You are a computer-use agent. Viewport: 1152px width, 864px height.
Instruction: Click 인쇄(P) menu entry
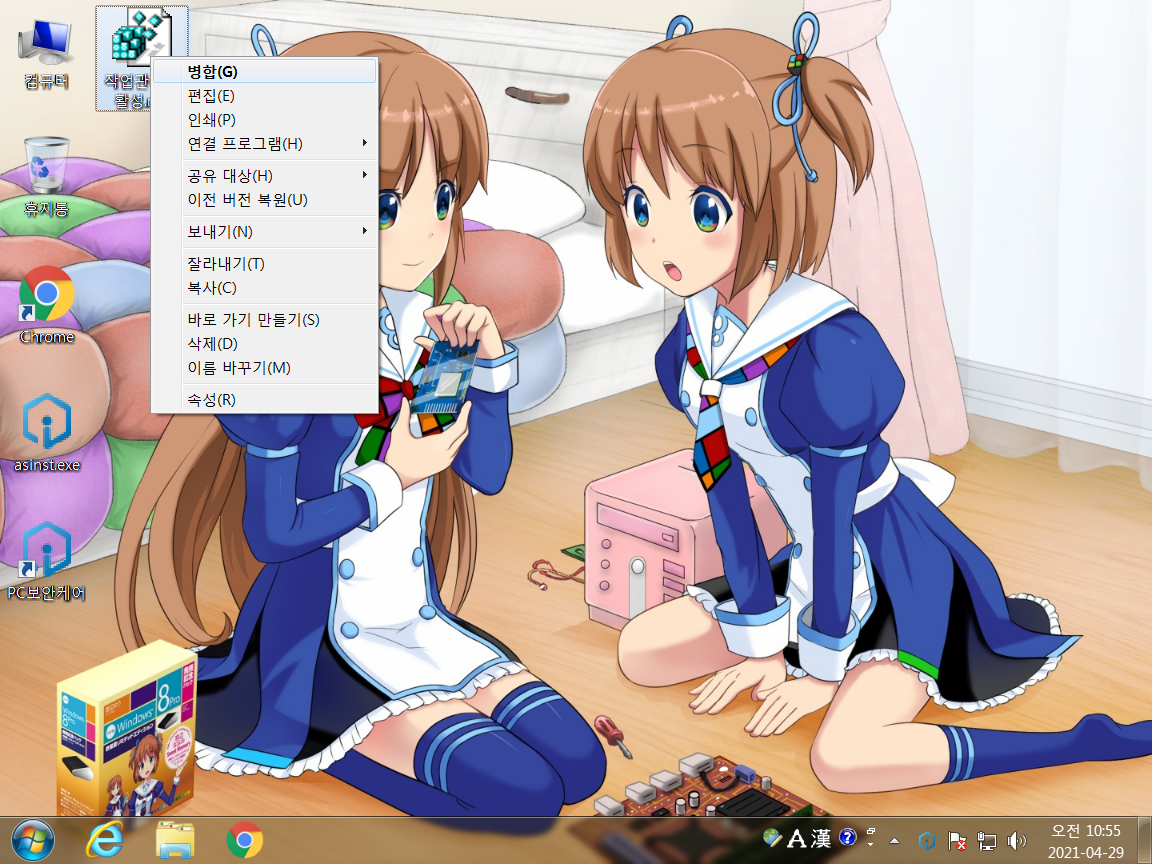pyautogui.click(x=264, y=120)
